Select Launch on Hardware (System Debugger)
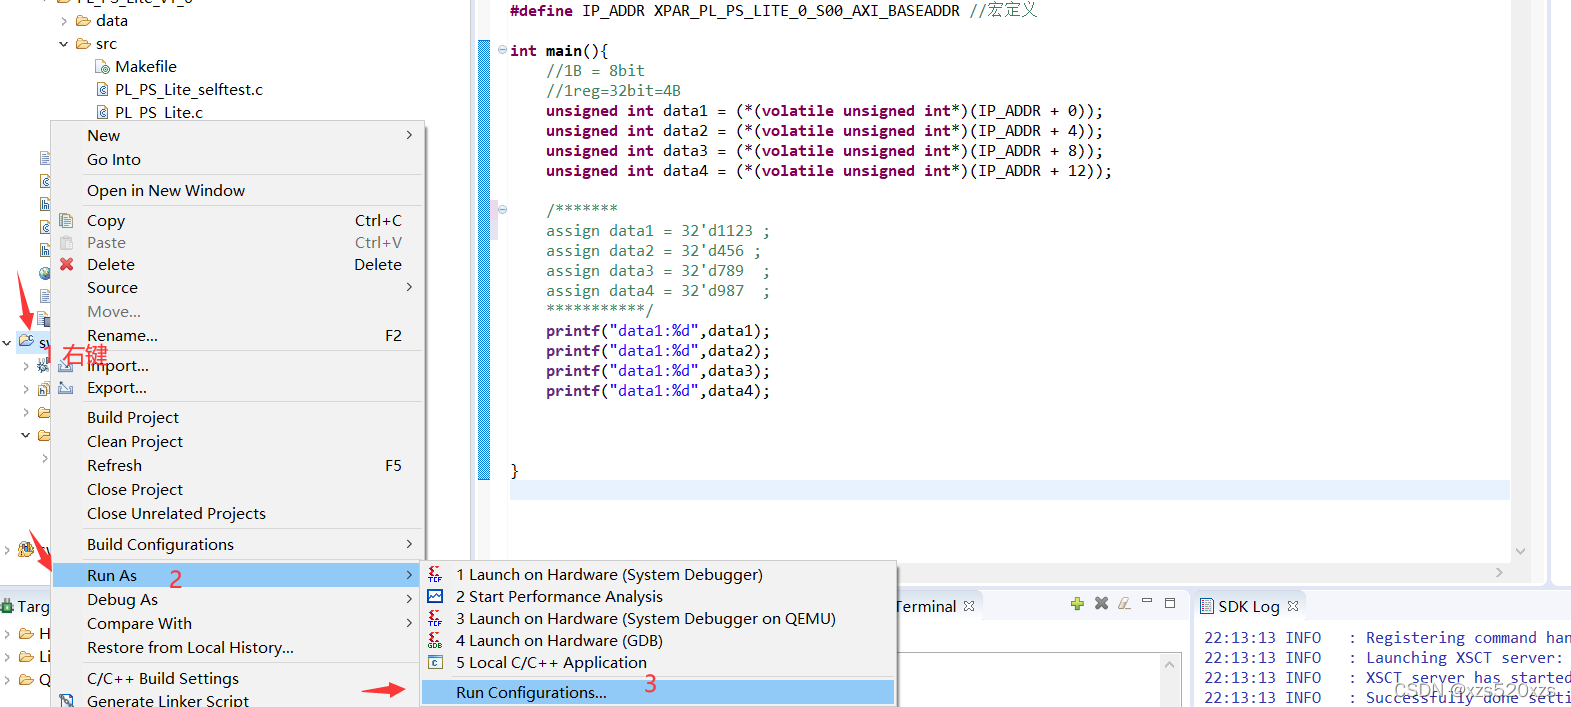 (658, 574)
